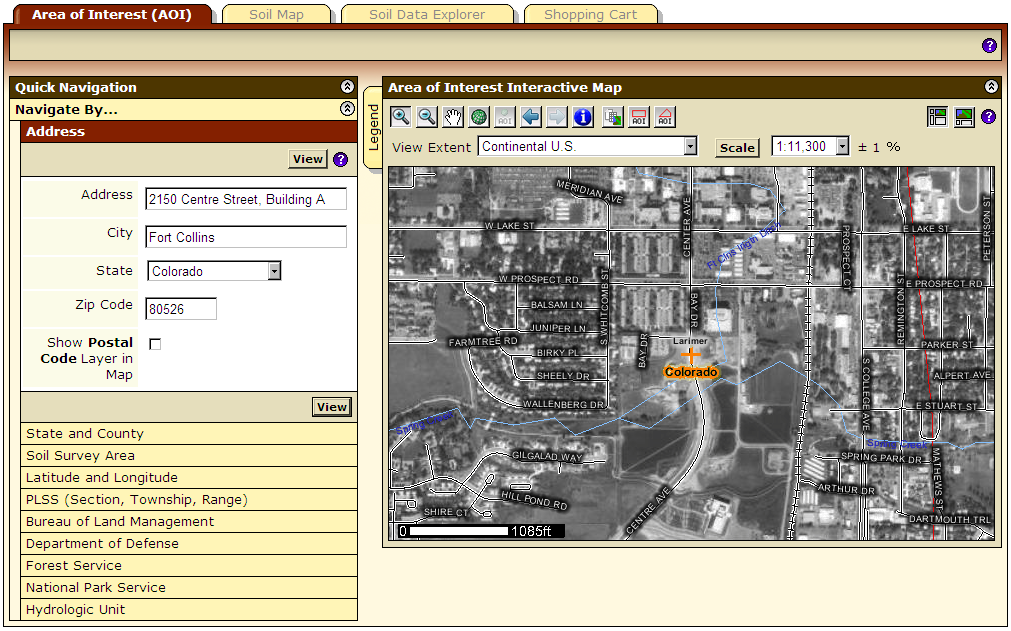Click the E STUART ST label on map
This screenshot has height=631, width=1011.
[946, 406]
